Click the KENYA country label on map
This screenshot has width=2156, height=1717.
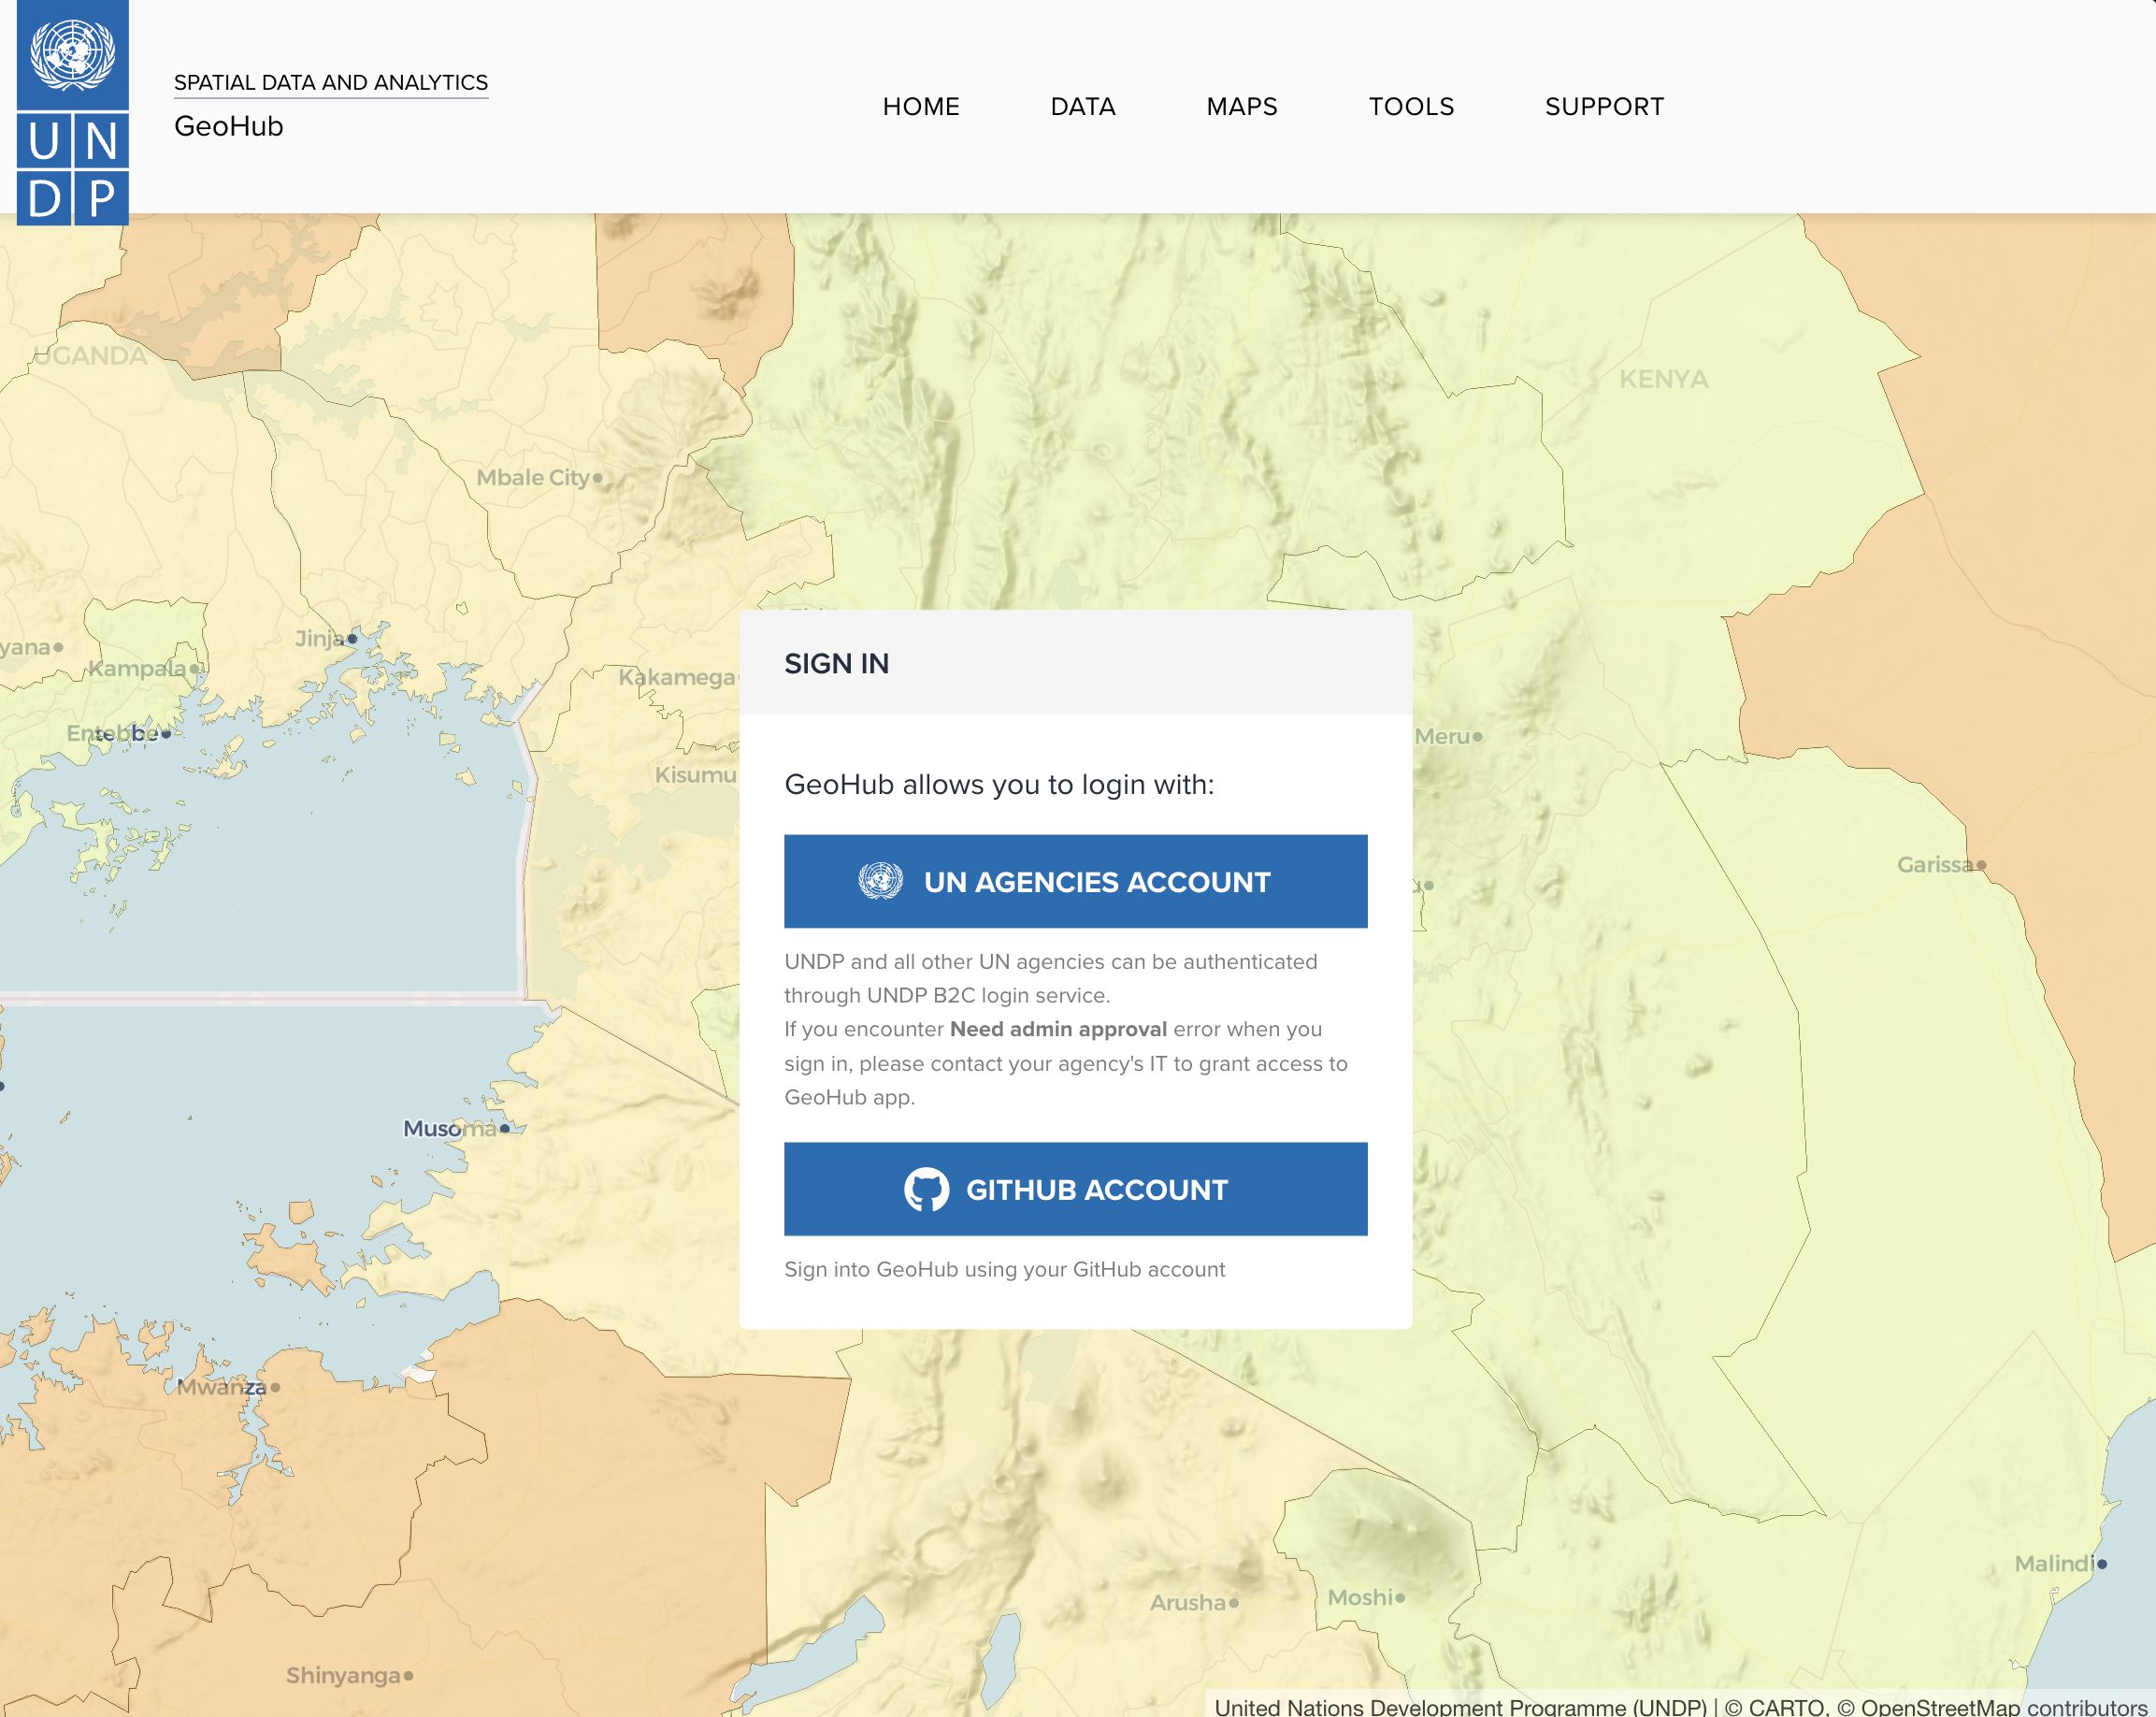[1663, 379]
